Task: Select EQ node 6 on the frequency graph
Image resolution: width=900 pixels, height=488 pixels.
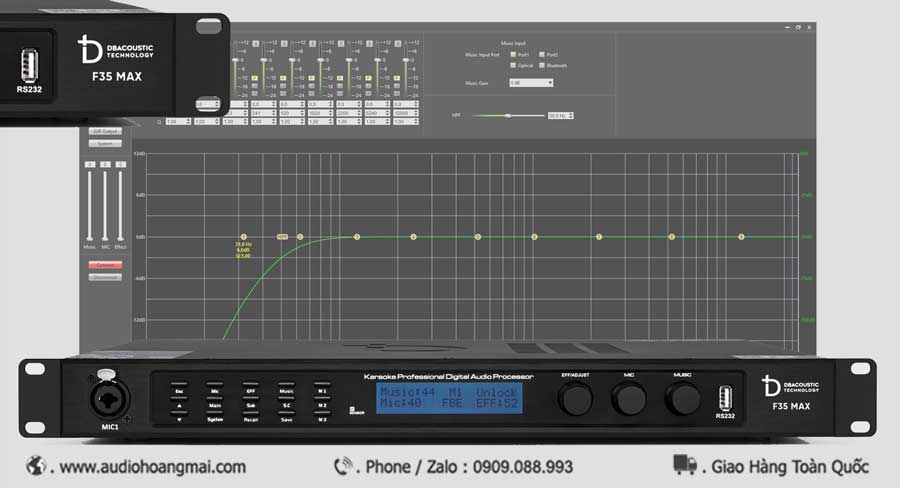Action: click(x=534, y=237)
